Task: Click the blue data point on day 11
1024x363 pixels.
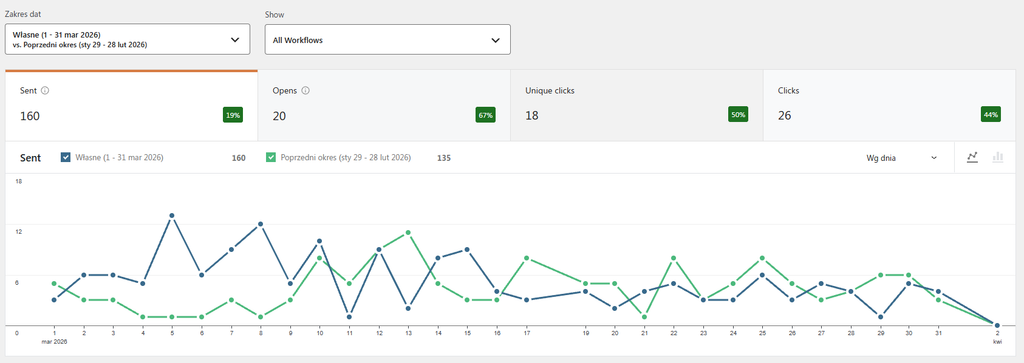Action: coord(349,317)
